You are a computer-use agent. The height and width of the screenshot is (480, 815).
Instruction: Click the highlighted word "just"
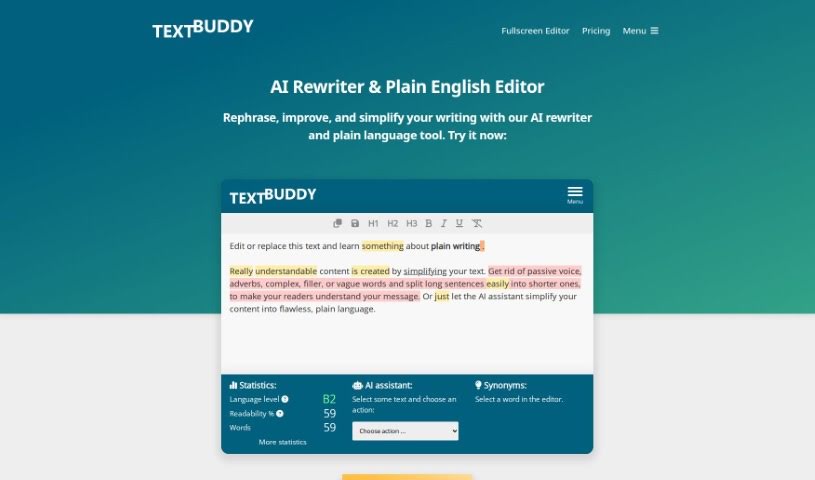pos(442,296)
